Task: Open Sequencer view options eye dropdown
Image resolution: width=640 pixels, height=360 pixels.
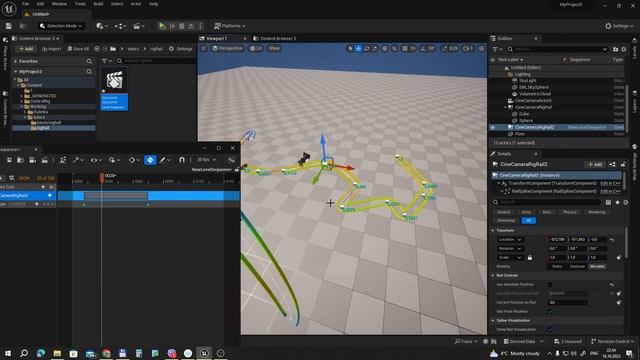Action: point(96,160)
